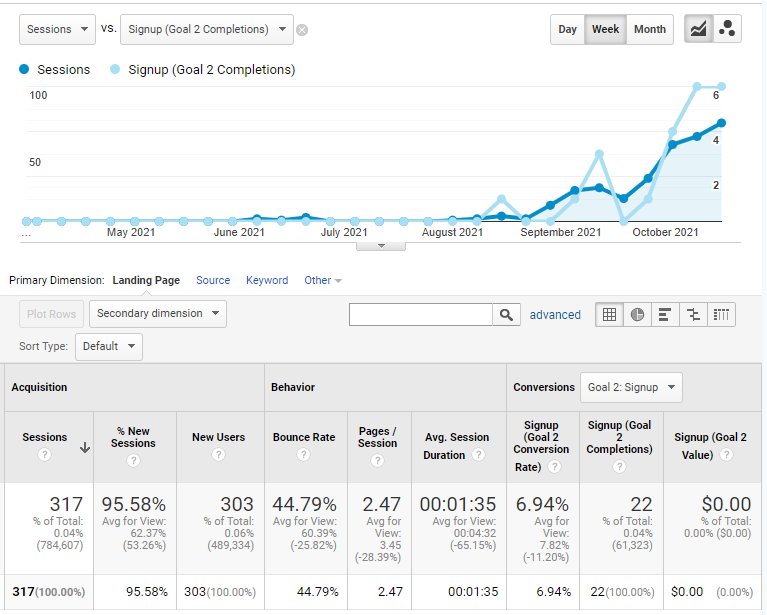Screen dimensions: 767x615
Task: Set chart granularity to Month
Action: tap(650, 29)
